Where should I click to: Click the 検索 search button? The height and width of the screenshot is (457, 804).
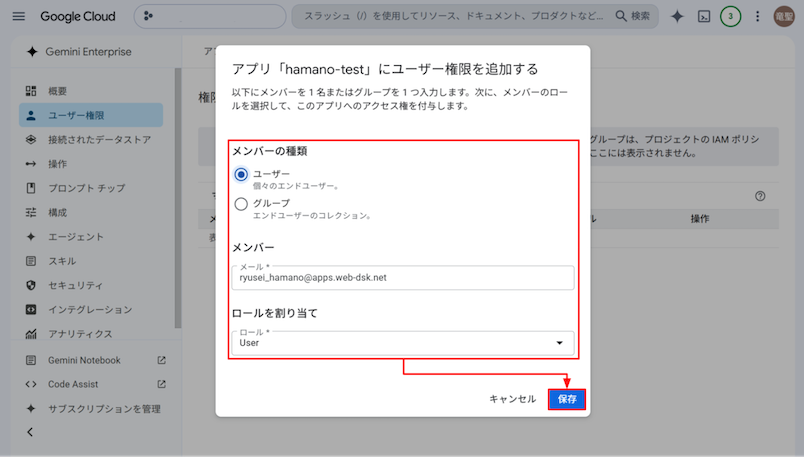click(633, 16)
